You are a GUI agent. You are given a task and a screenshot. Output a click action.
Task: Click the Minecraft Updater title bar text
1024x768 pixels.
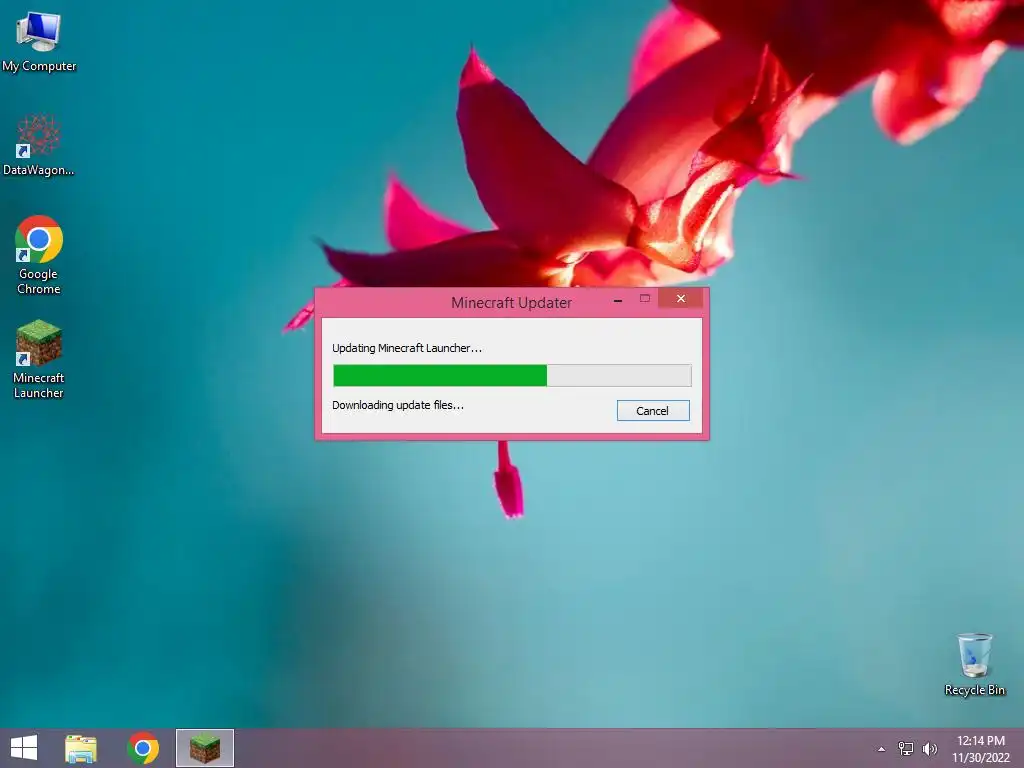511,303
